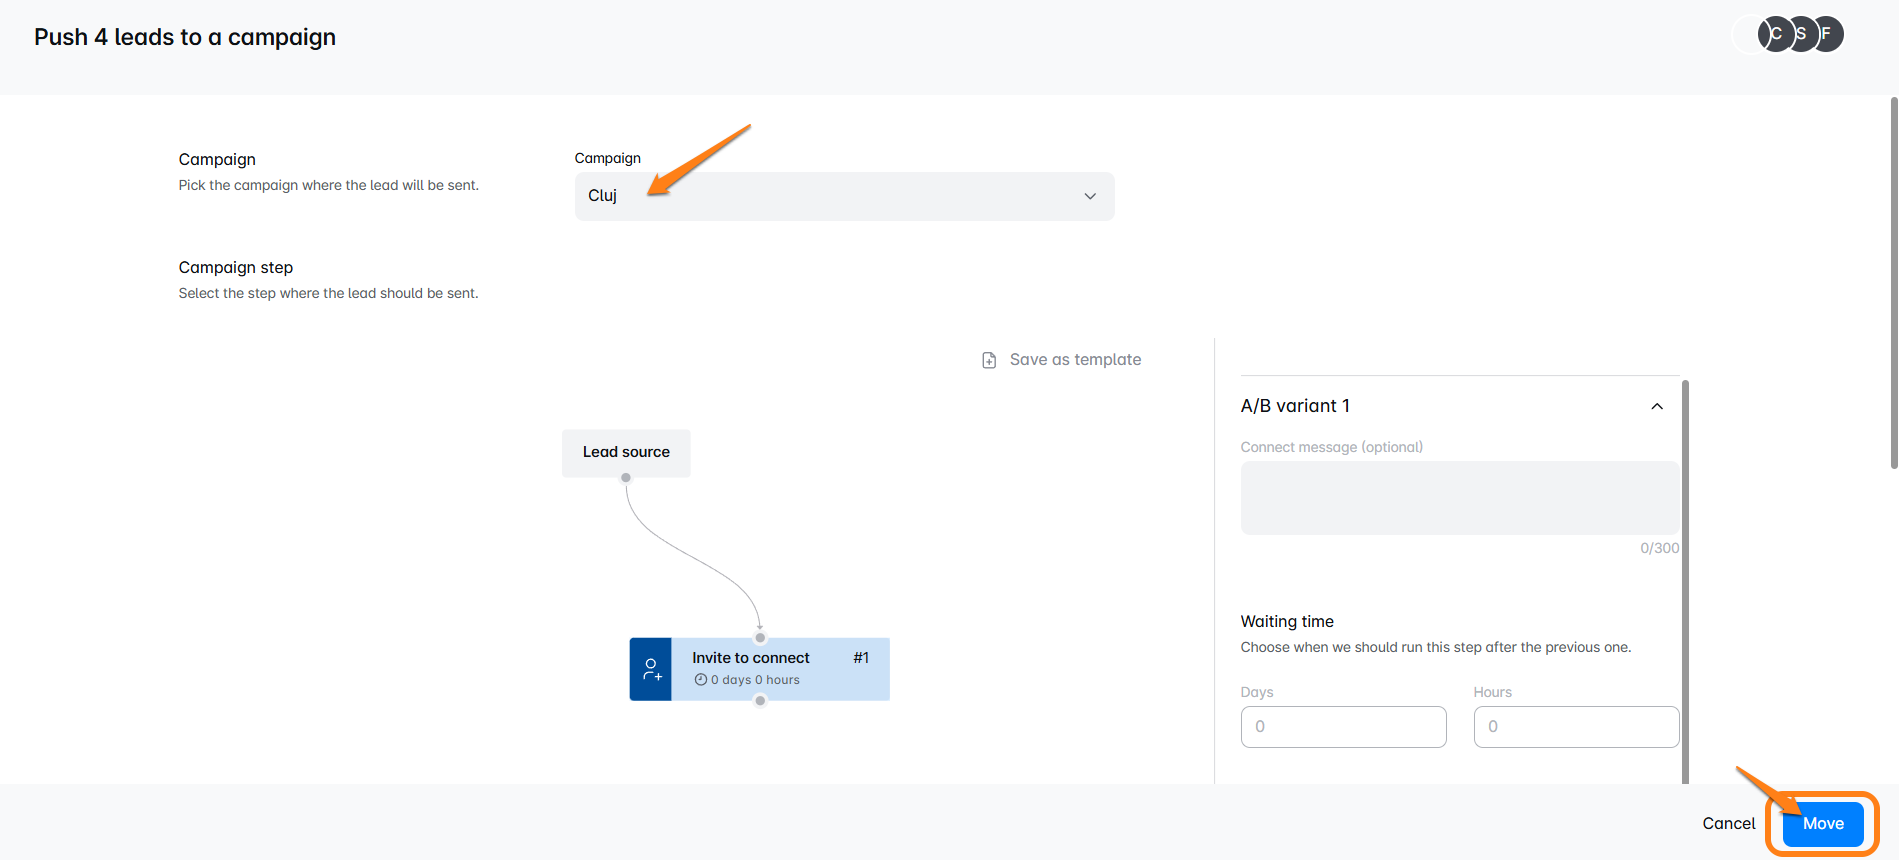Select the Invite to connect step label
Image resolution: width=1899 pixels, height=860 pixels.
click(750, 658)
